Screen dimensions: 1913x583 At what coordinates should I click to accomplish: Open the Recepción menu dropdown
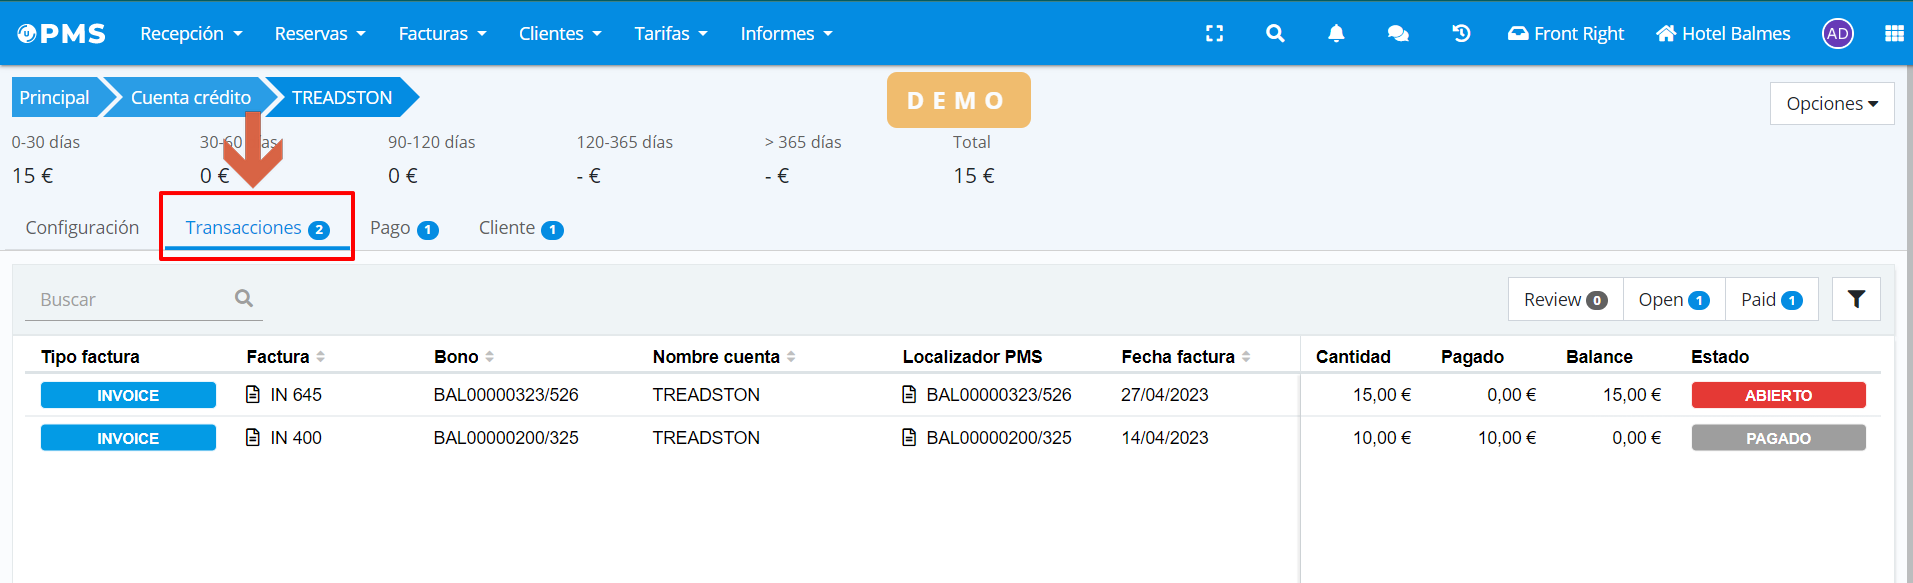191,34
